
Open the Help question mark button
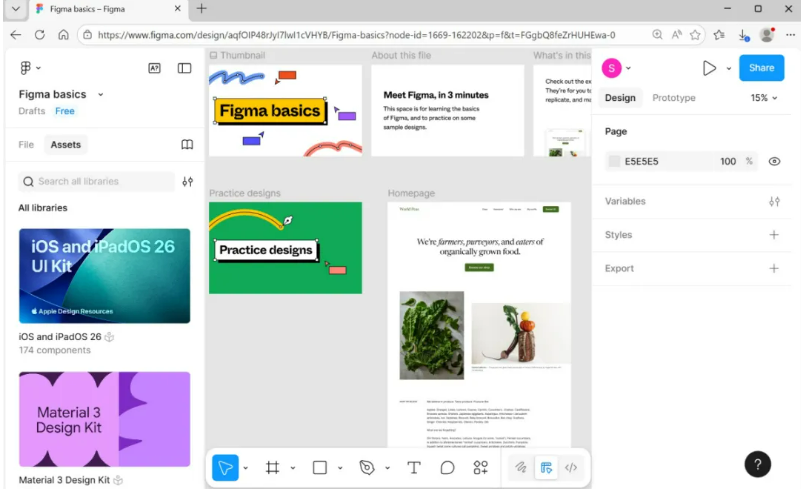pyautogui.click(x=758, y=464)
